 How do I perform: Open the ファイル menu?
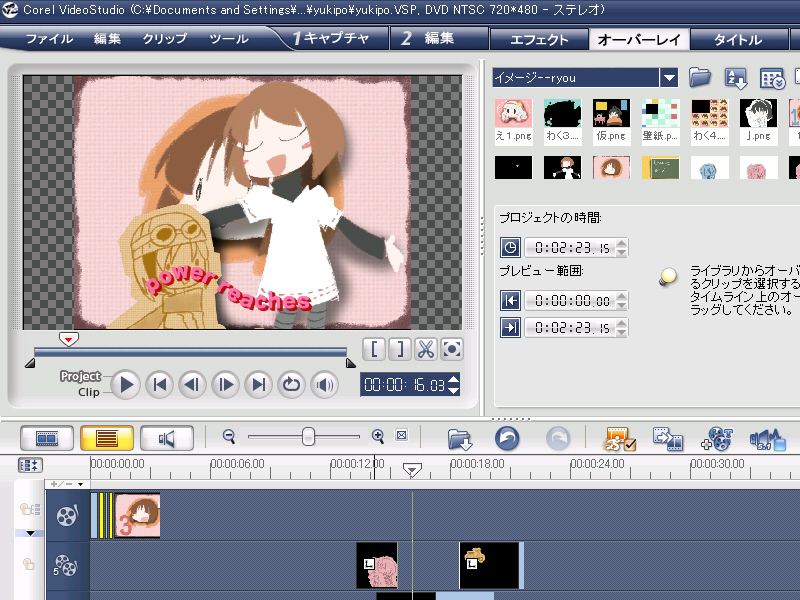(49, 39)
